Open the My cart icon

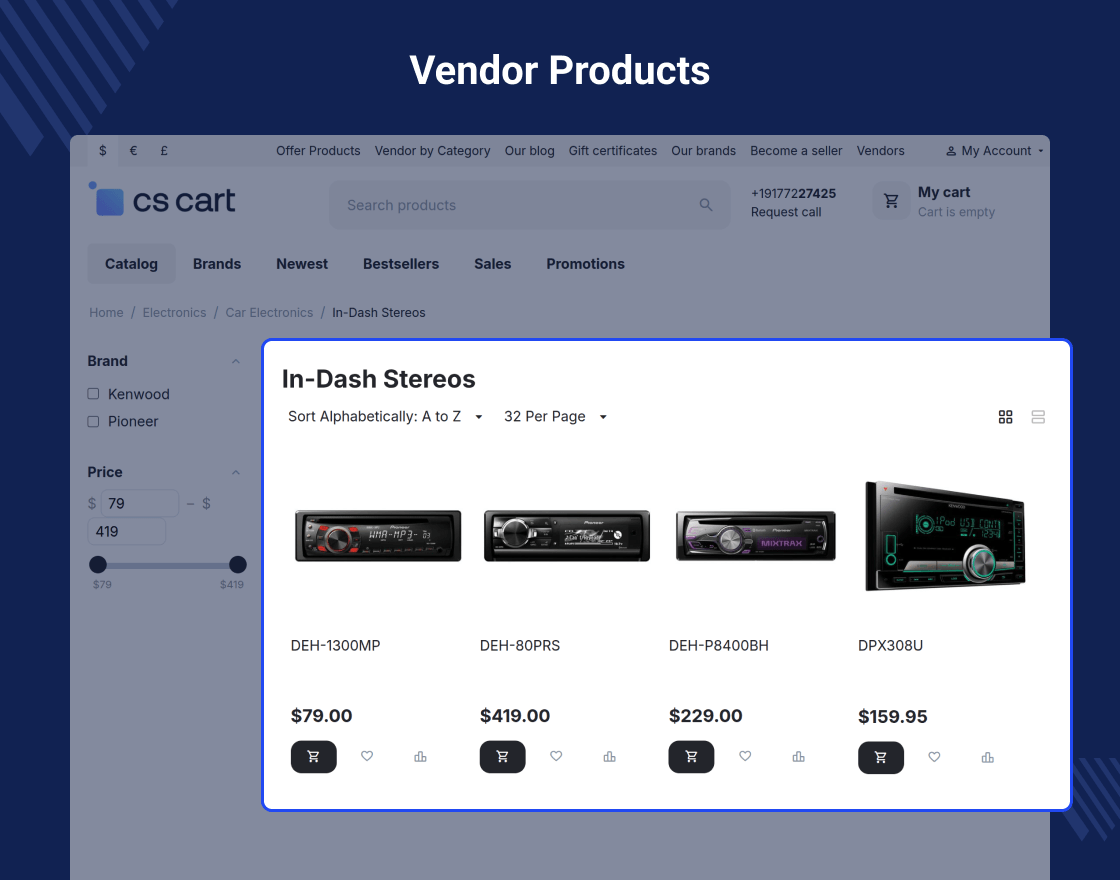click(891, 201)
